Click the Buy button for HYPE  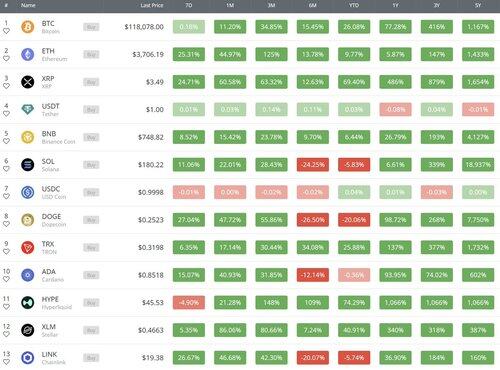[x=91, y=303]
